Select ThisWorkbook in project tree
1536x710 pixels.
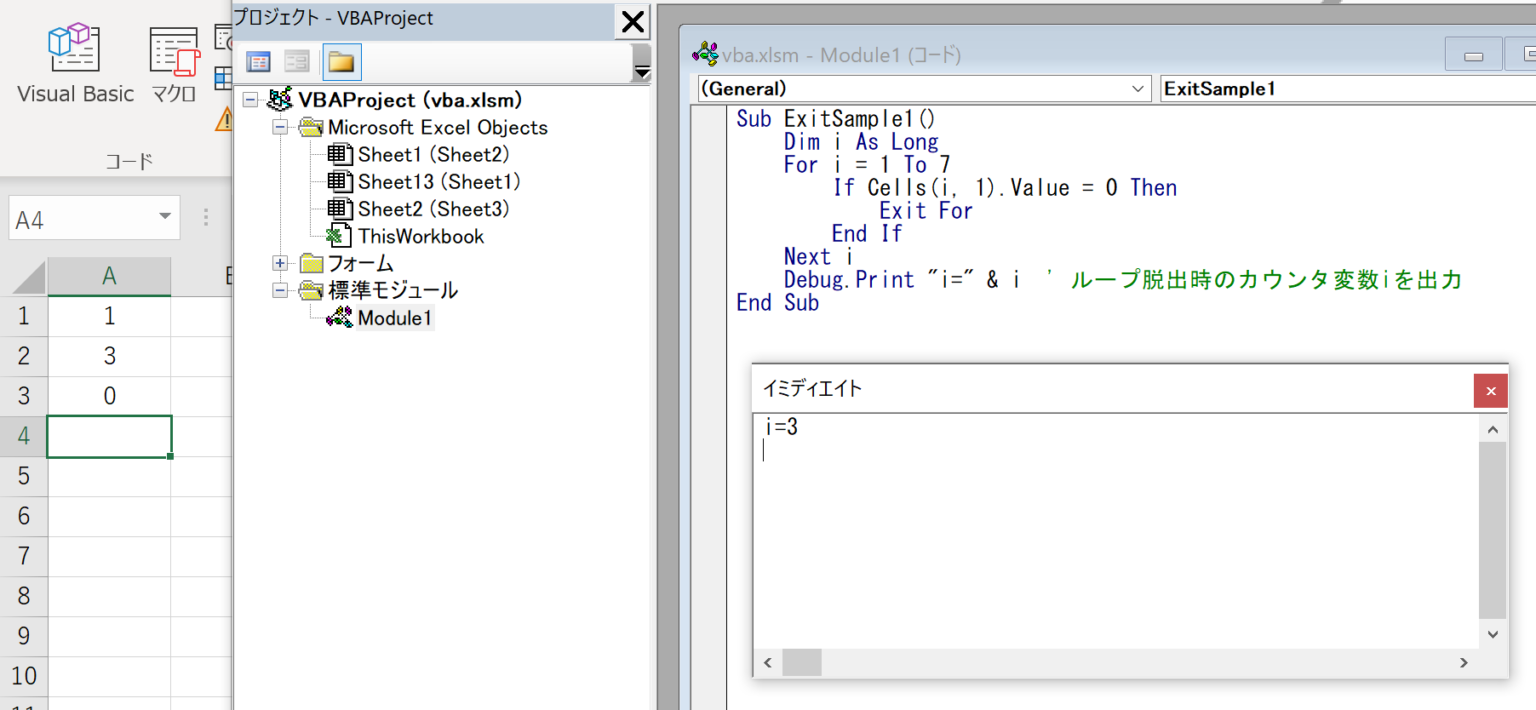point(421,236)
